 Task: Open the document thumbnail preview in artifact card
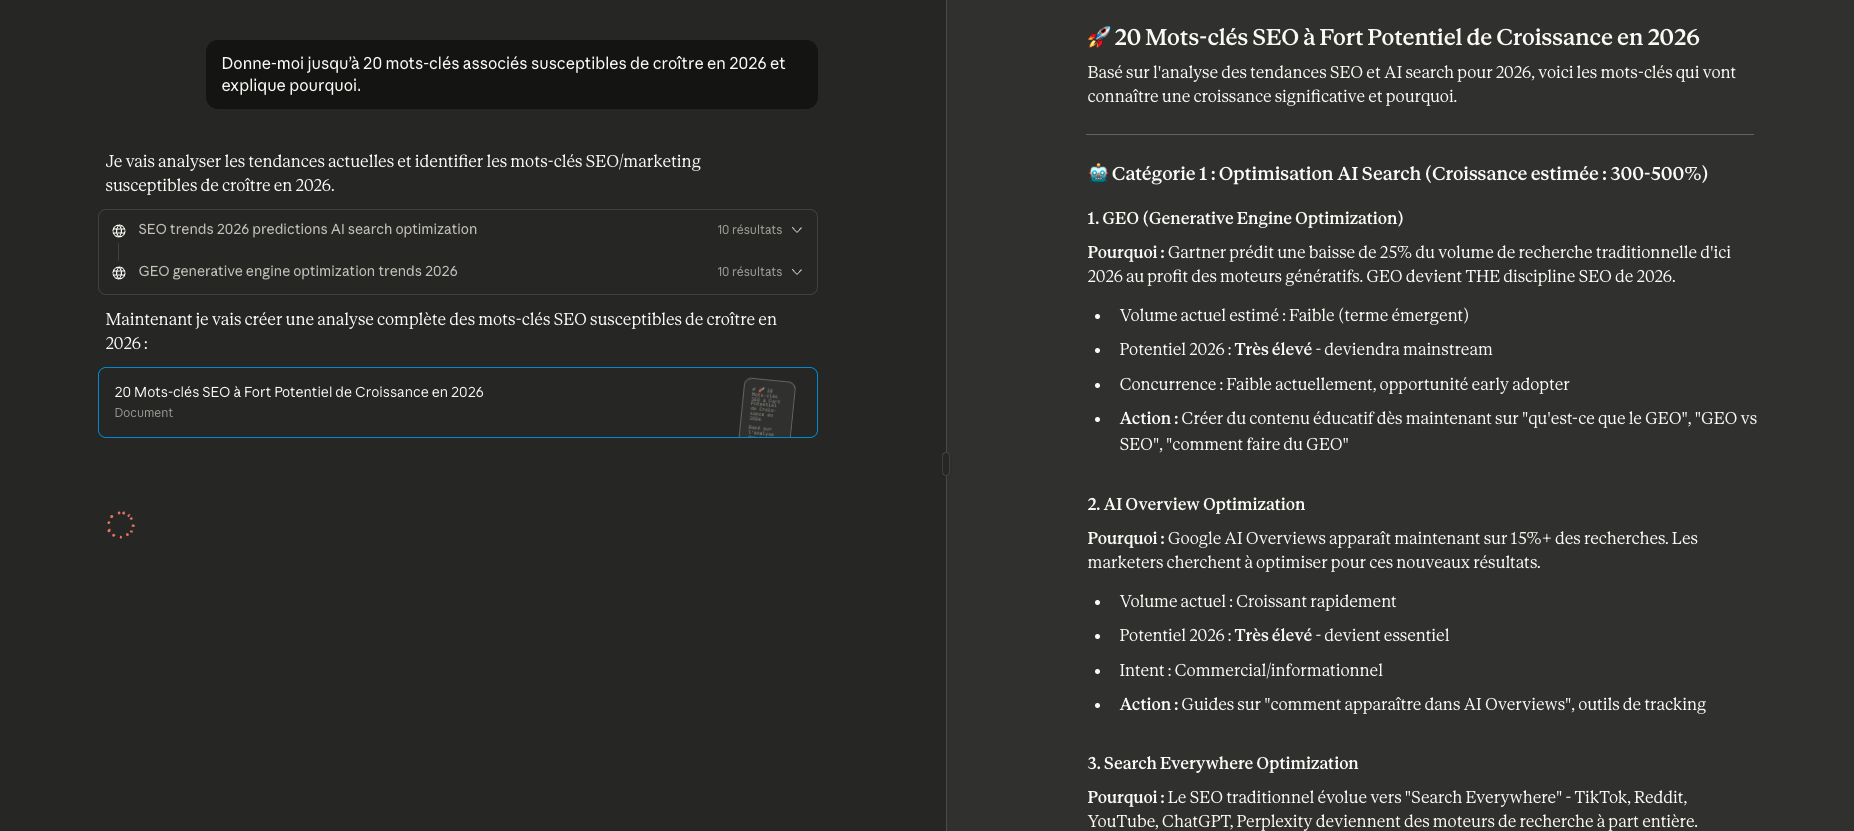pos(767,407)
